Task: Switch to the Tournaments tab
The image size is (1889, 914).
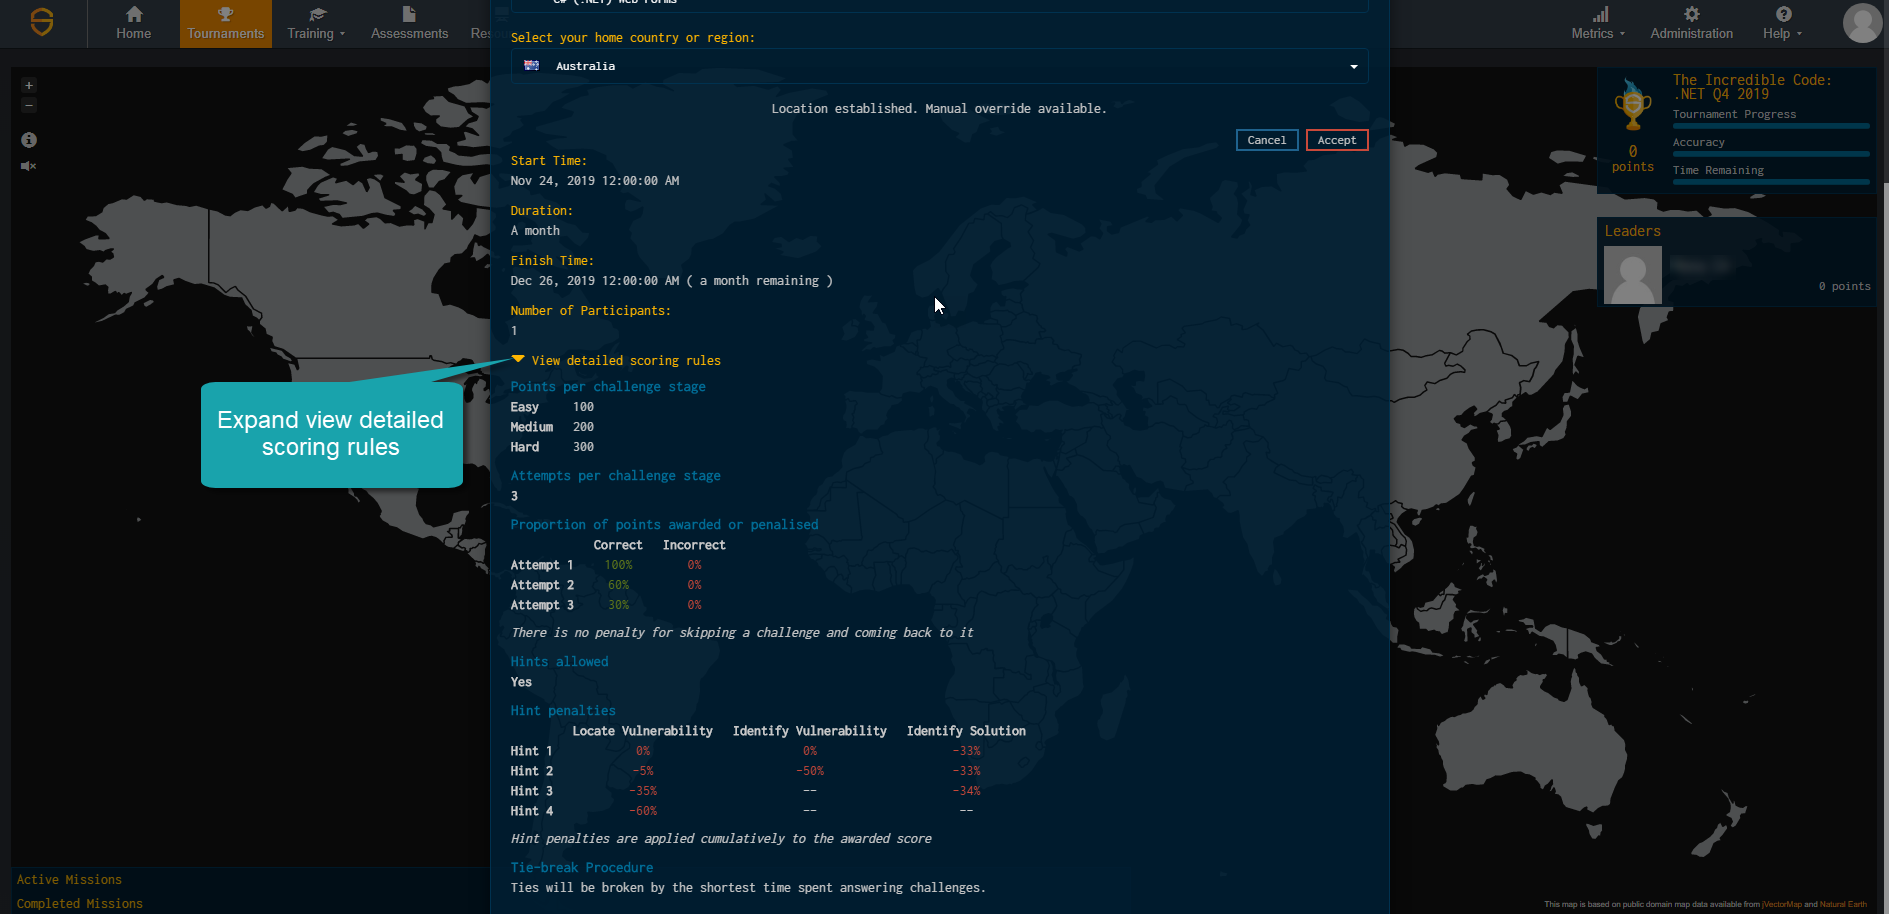Action: 226,23
